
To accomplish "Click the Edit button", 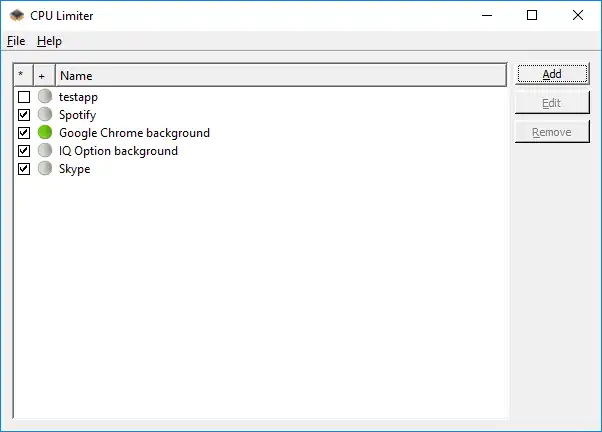I will 552,103.
